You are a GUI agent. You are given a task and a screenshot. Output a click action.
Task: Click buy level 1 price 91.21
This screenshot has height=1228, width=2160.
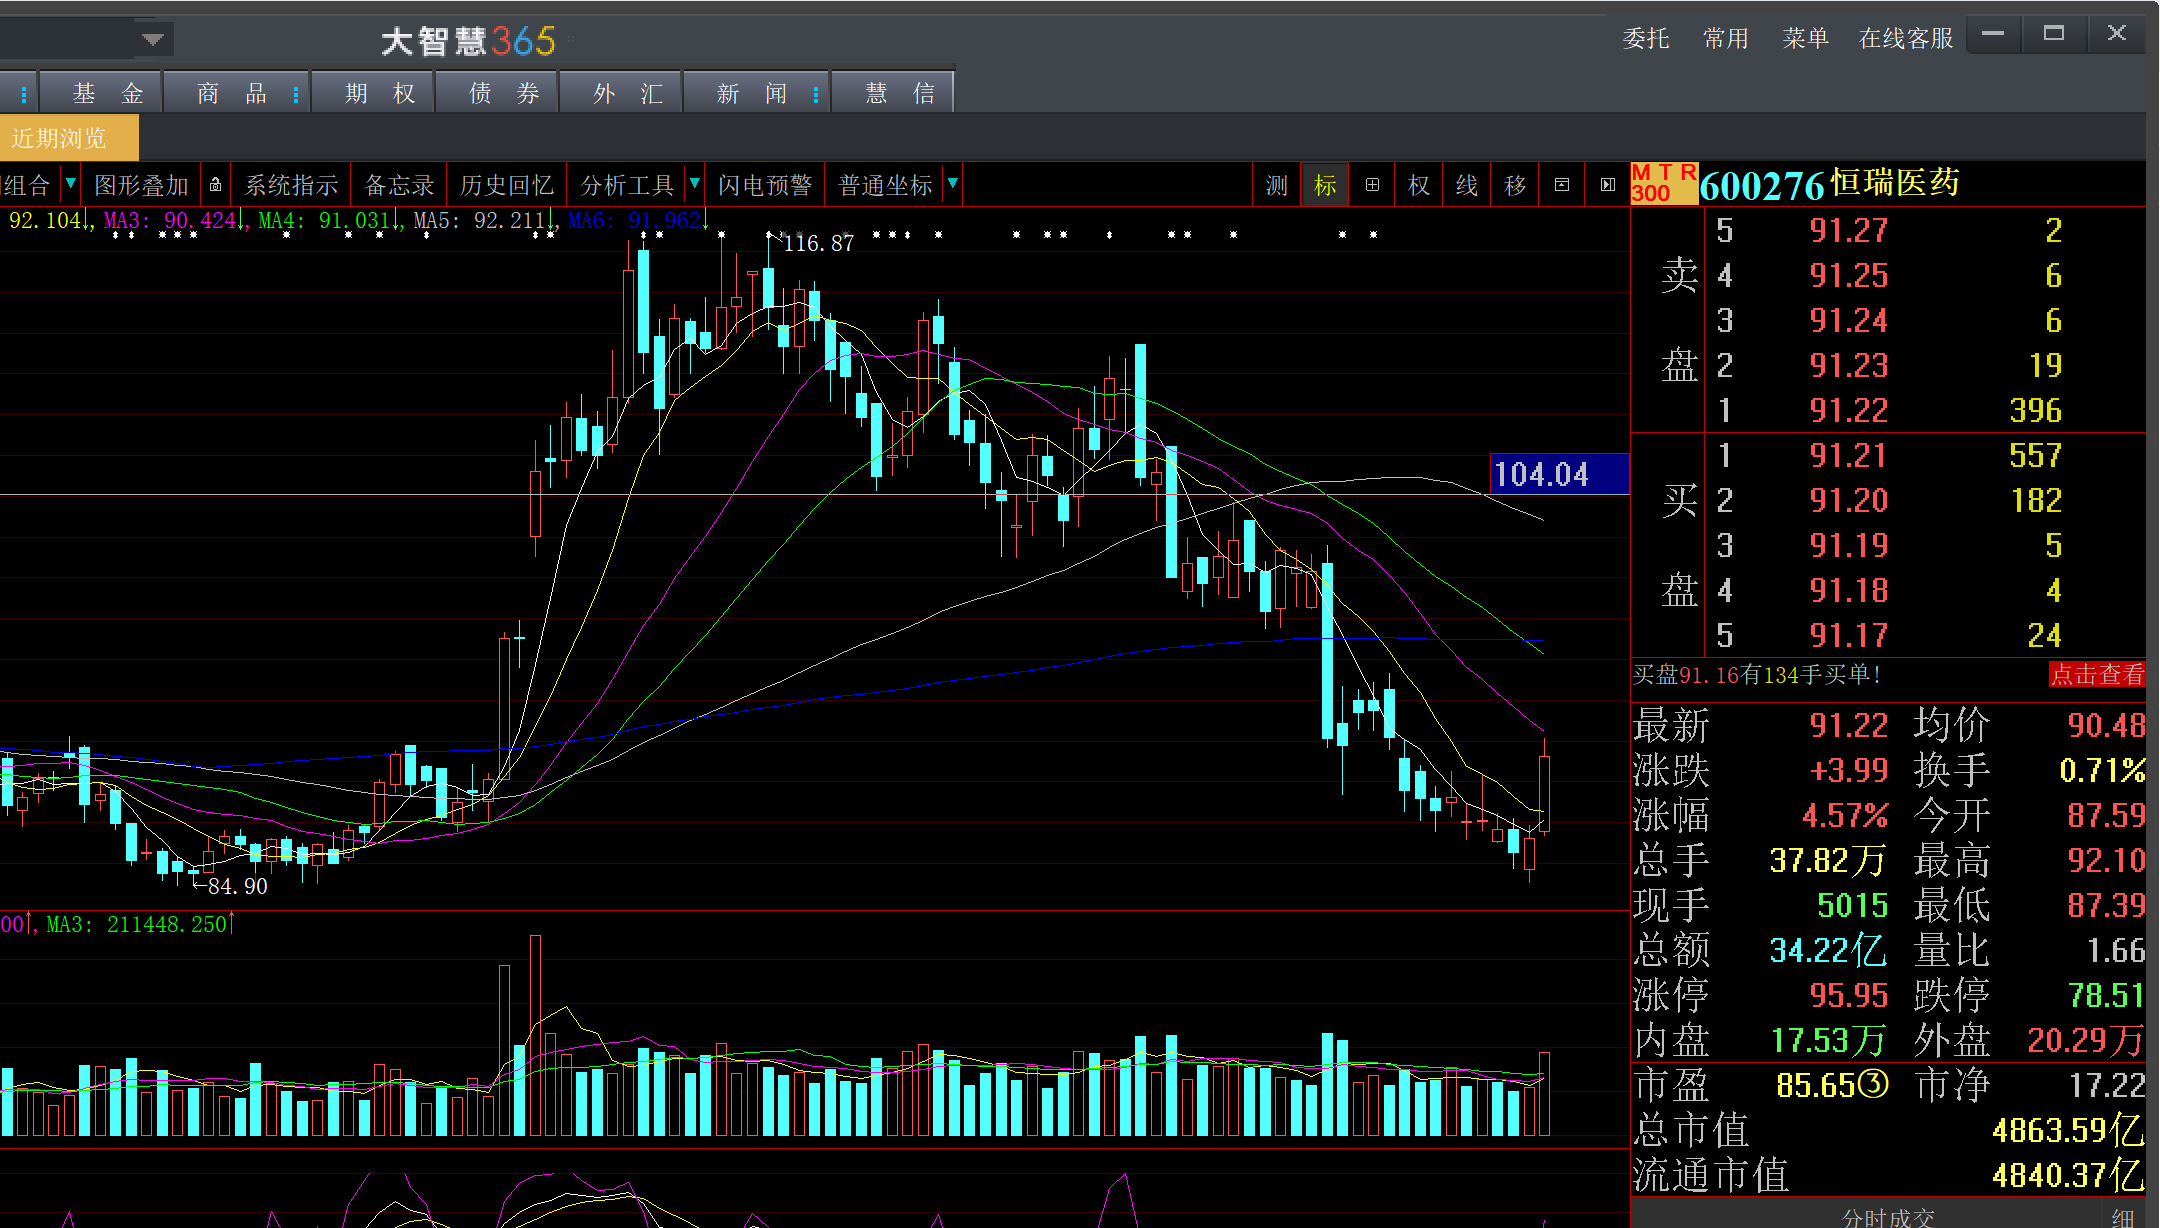coord(1849,455)
